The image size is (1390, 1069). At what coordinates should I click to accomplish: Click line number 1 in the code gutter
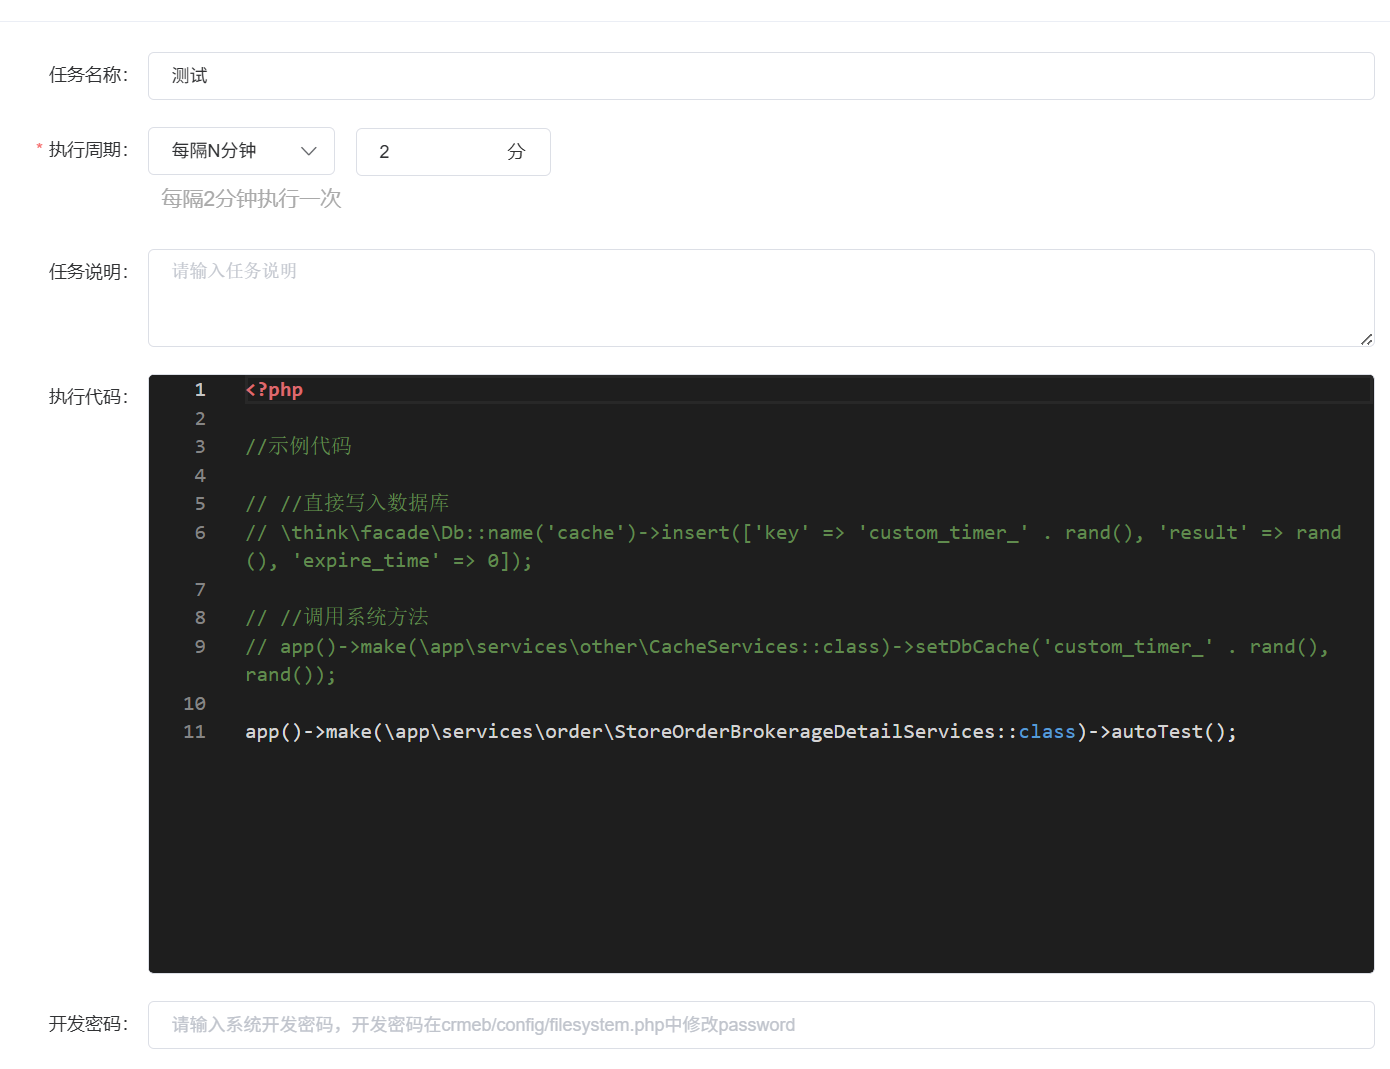pos(200,390)
